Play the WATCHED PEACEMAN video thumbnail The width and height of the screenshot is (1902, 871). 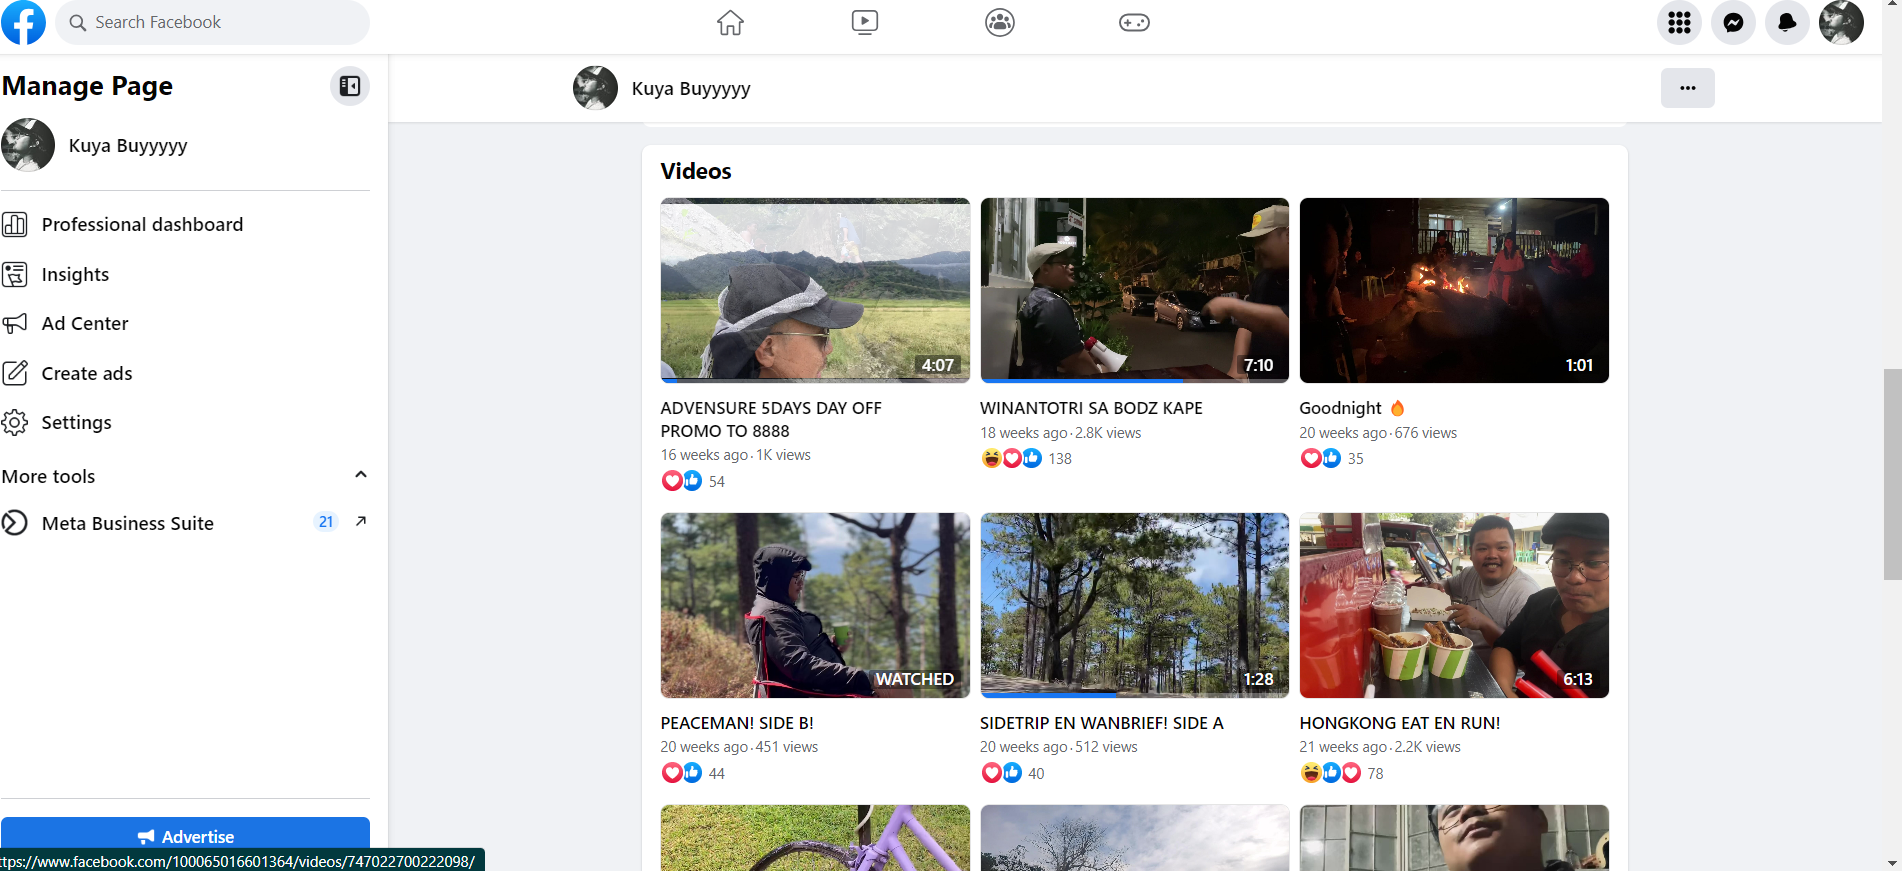point(815,605)
